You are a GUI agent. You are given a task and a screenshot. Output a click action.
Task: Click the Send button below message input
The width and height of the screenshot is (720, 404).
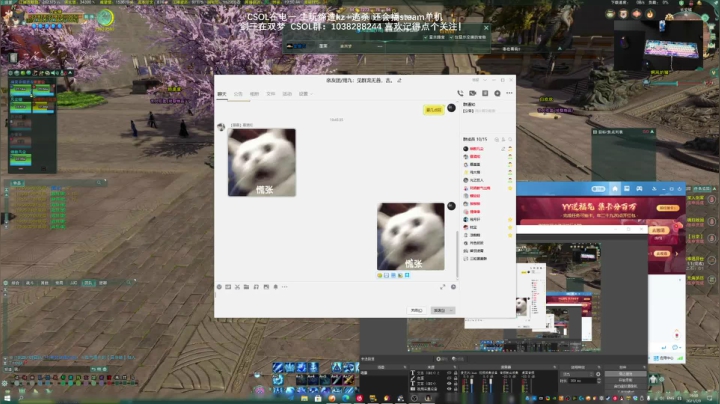tap(440, 311)
